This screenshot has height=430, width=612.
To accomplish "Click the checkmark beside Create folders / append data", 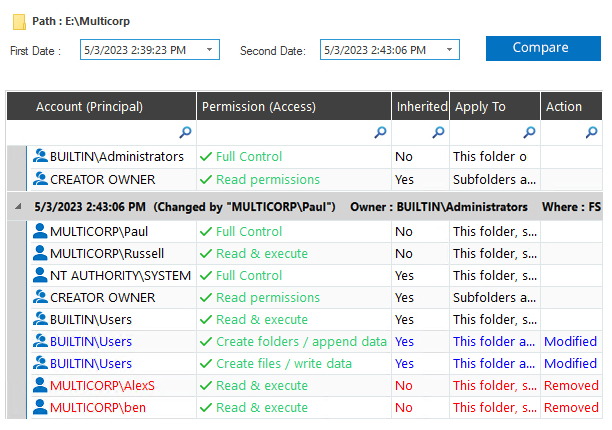I will (x=206, y=342).
